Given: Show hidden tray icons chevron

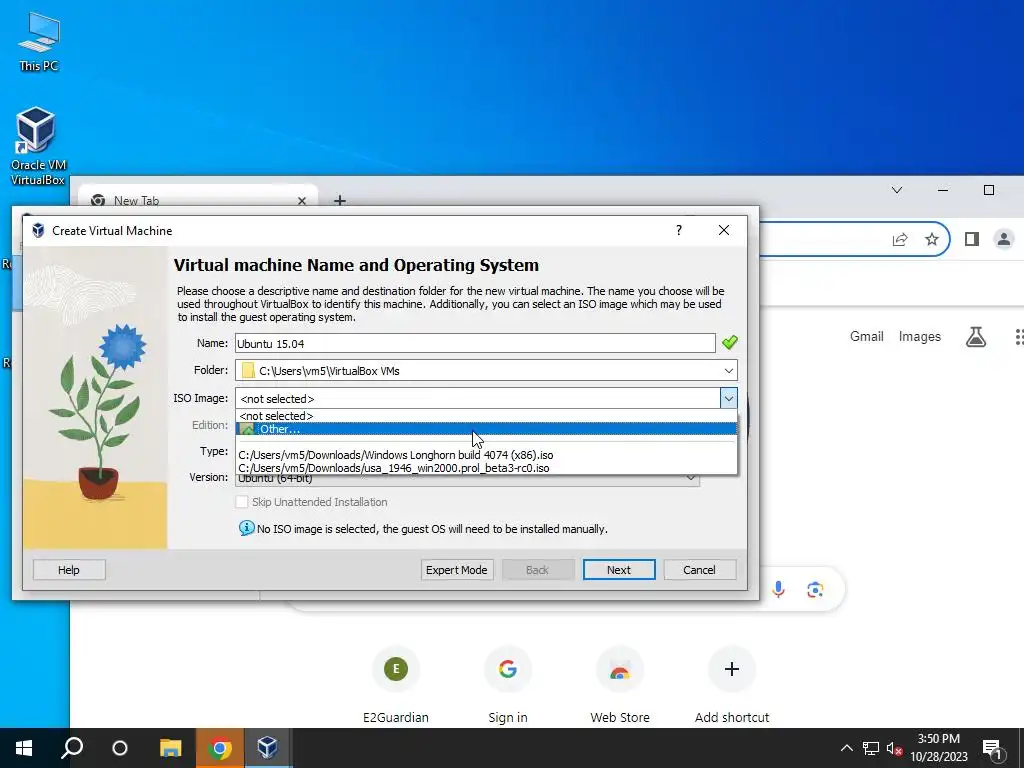Looking at the screenshot, I should point(846,748).
